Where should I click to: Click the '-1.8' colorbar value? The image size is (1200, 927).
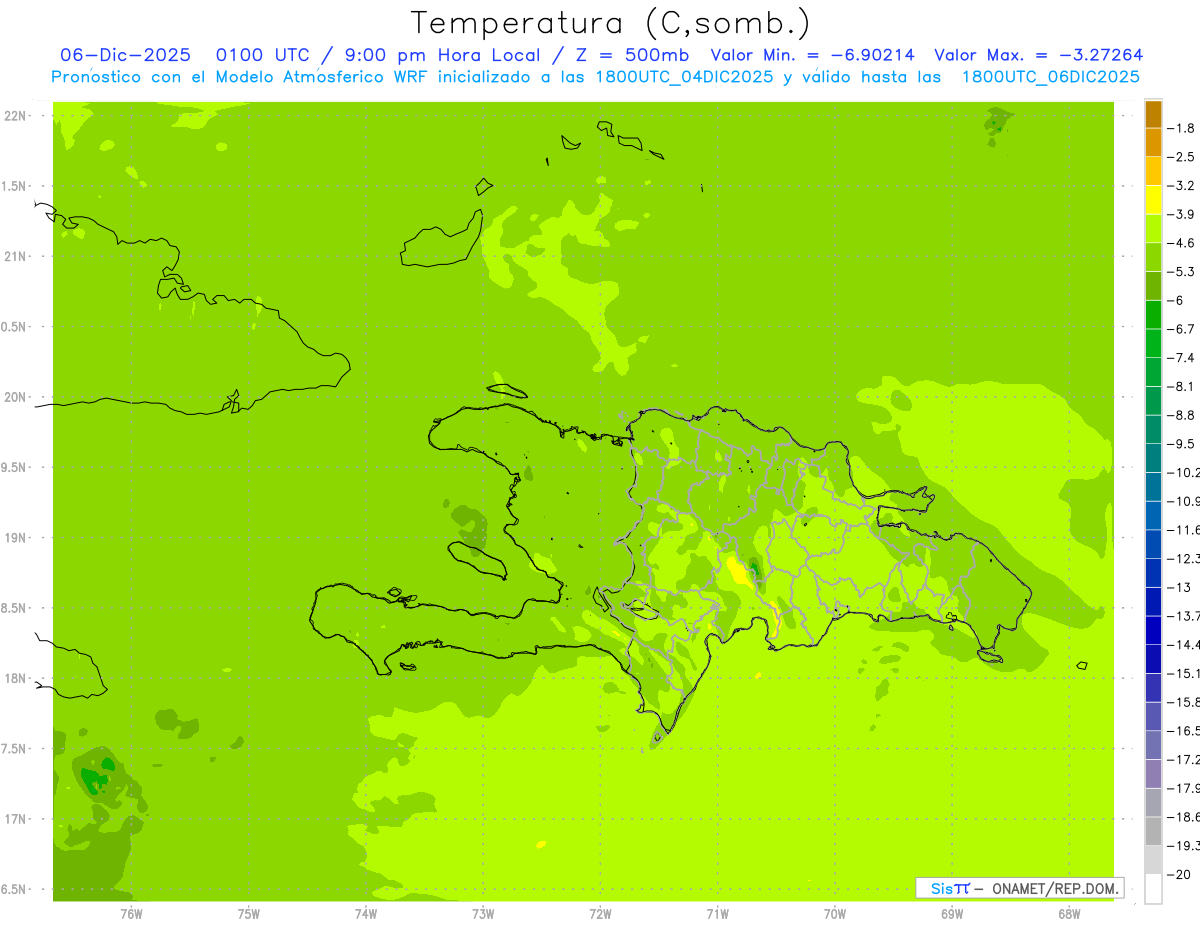coord(1182,128)
